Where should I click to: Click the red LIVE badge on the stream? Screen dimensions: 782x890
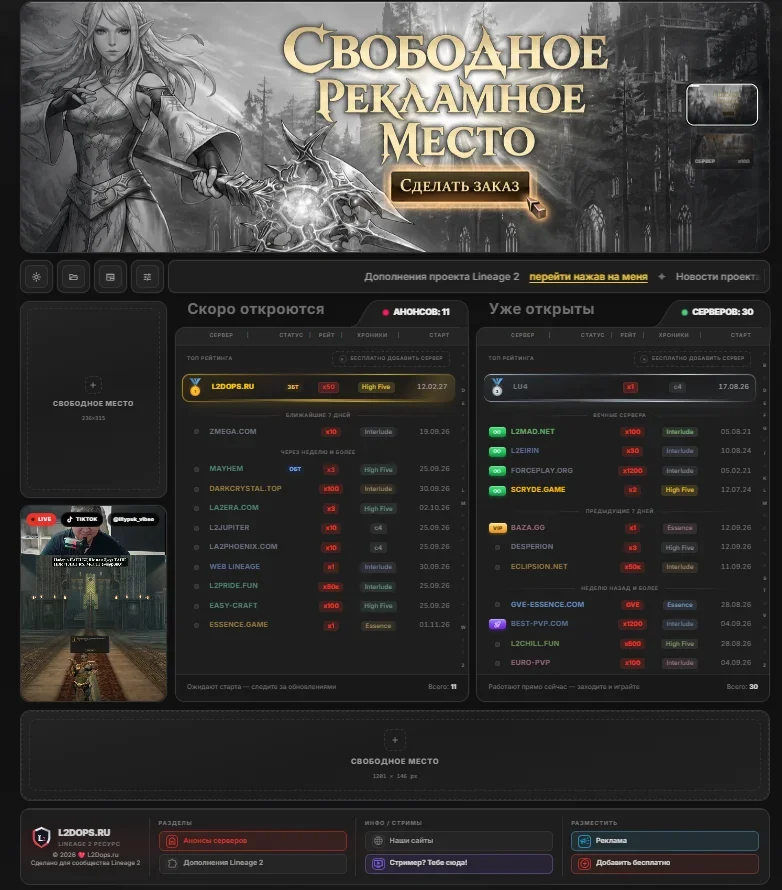(41, 519)
